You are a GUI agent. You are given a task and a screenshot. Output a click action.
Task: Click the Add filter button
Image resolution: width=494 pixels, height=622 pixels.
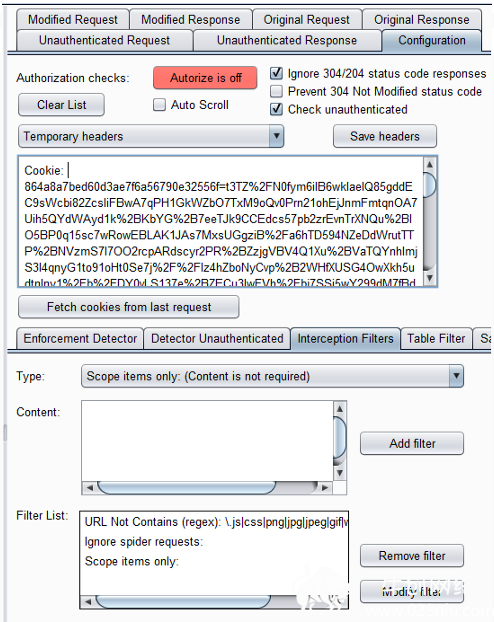pos(412,443)
